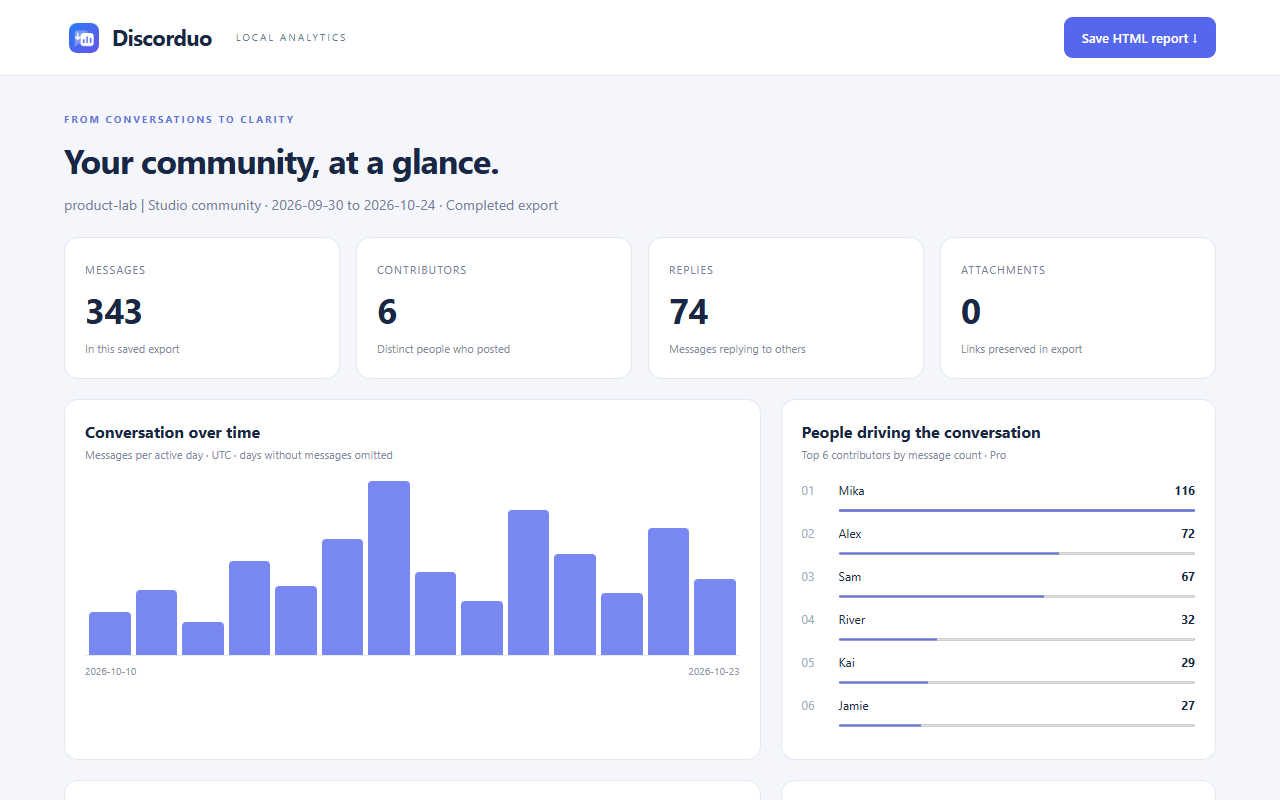Click the Replies card value 74

(689, 312)
